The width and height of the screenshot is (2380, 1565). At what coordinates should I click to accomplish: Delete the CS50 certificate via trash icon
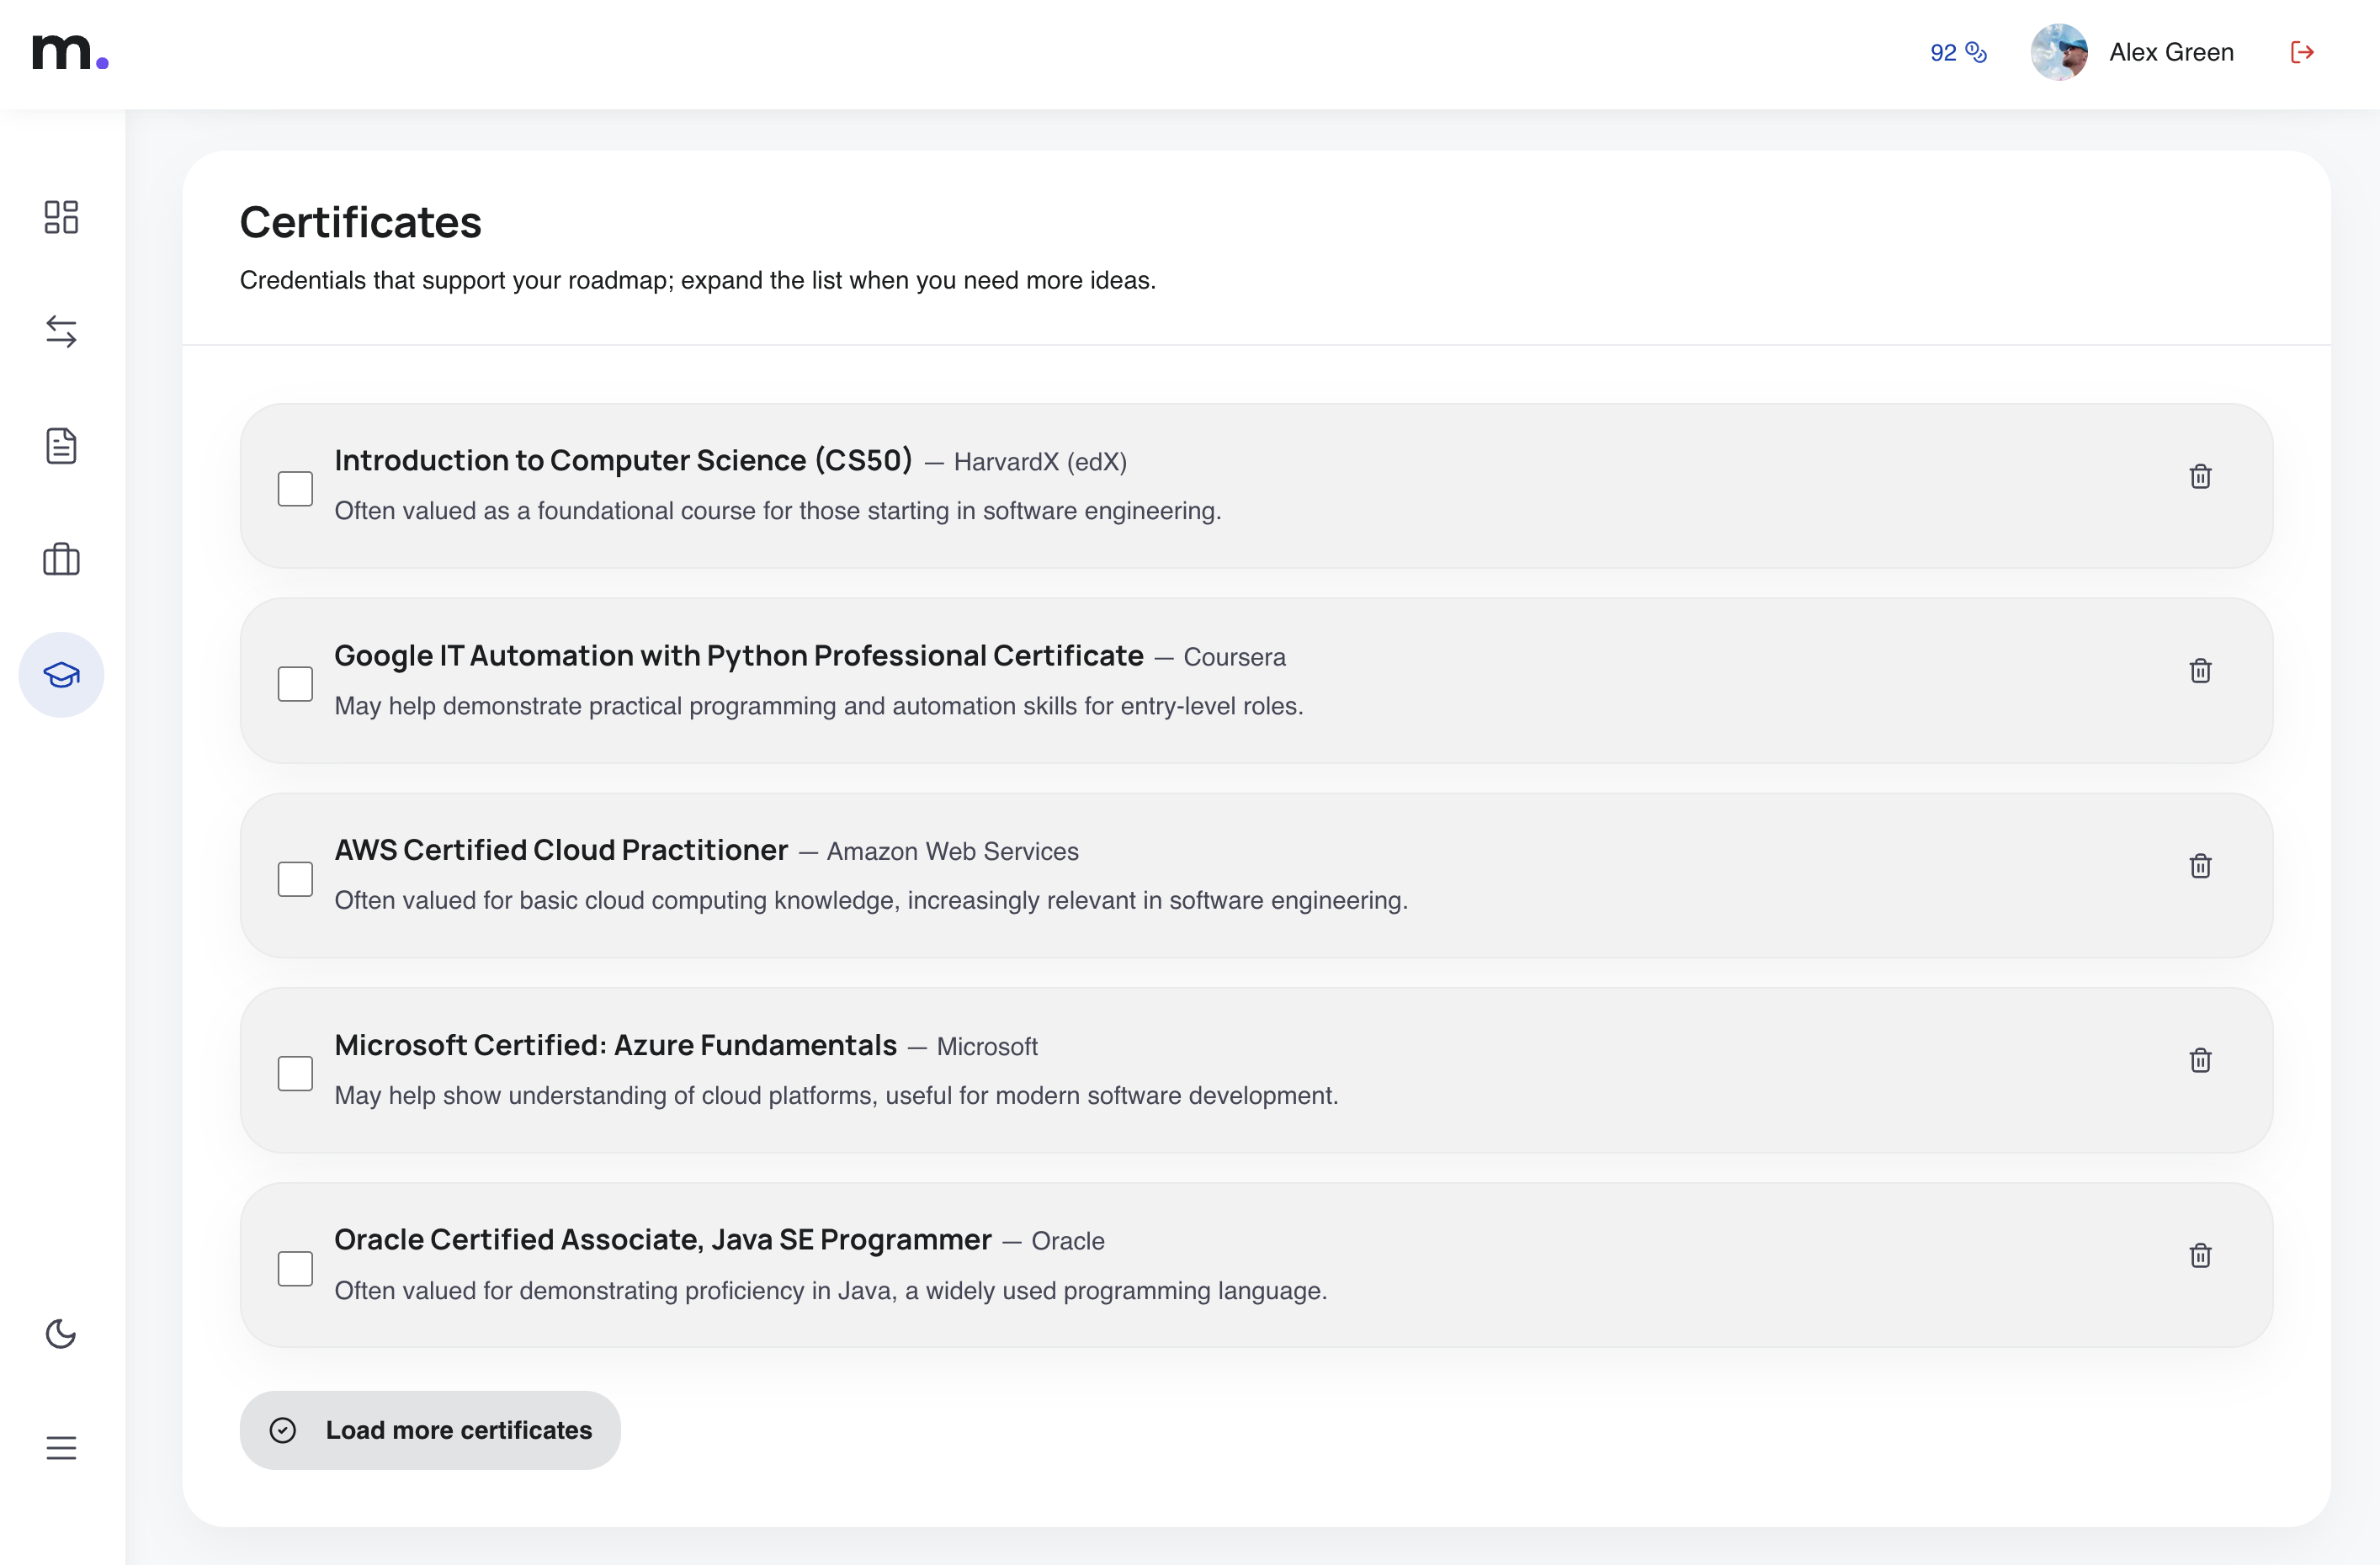(2200, 476)
